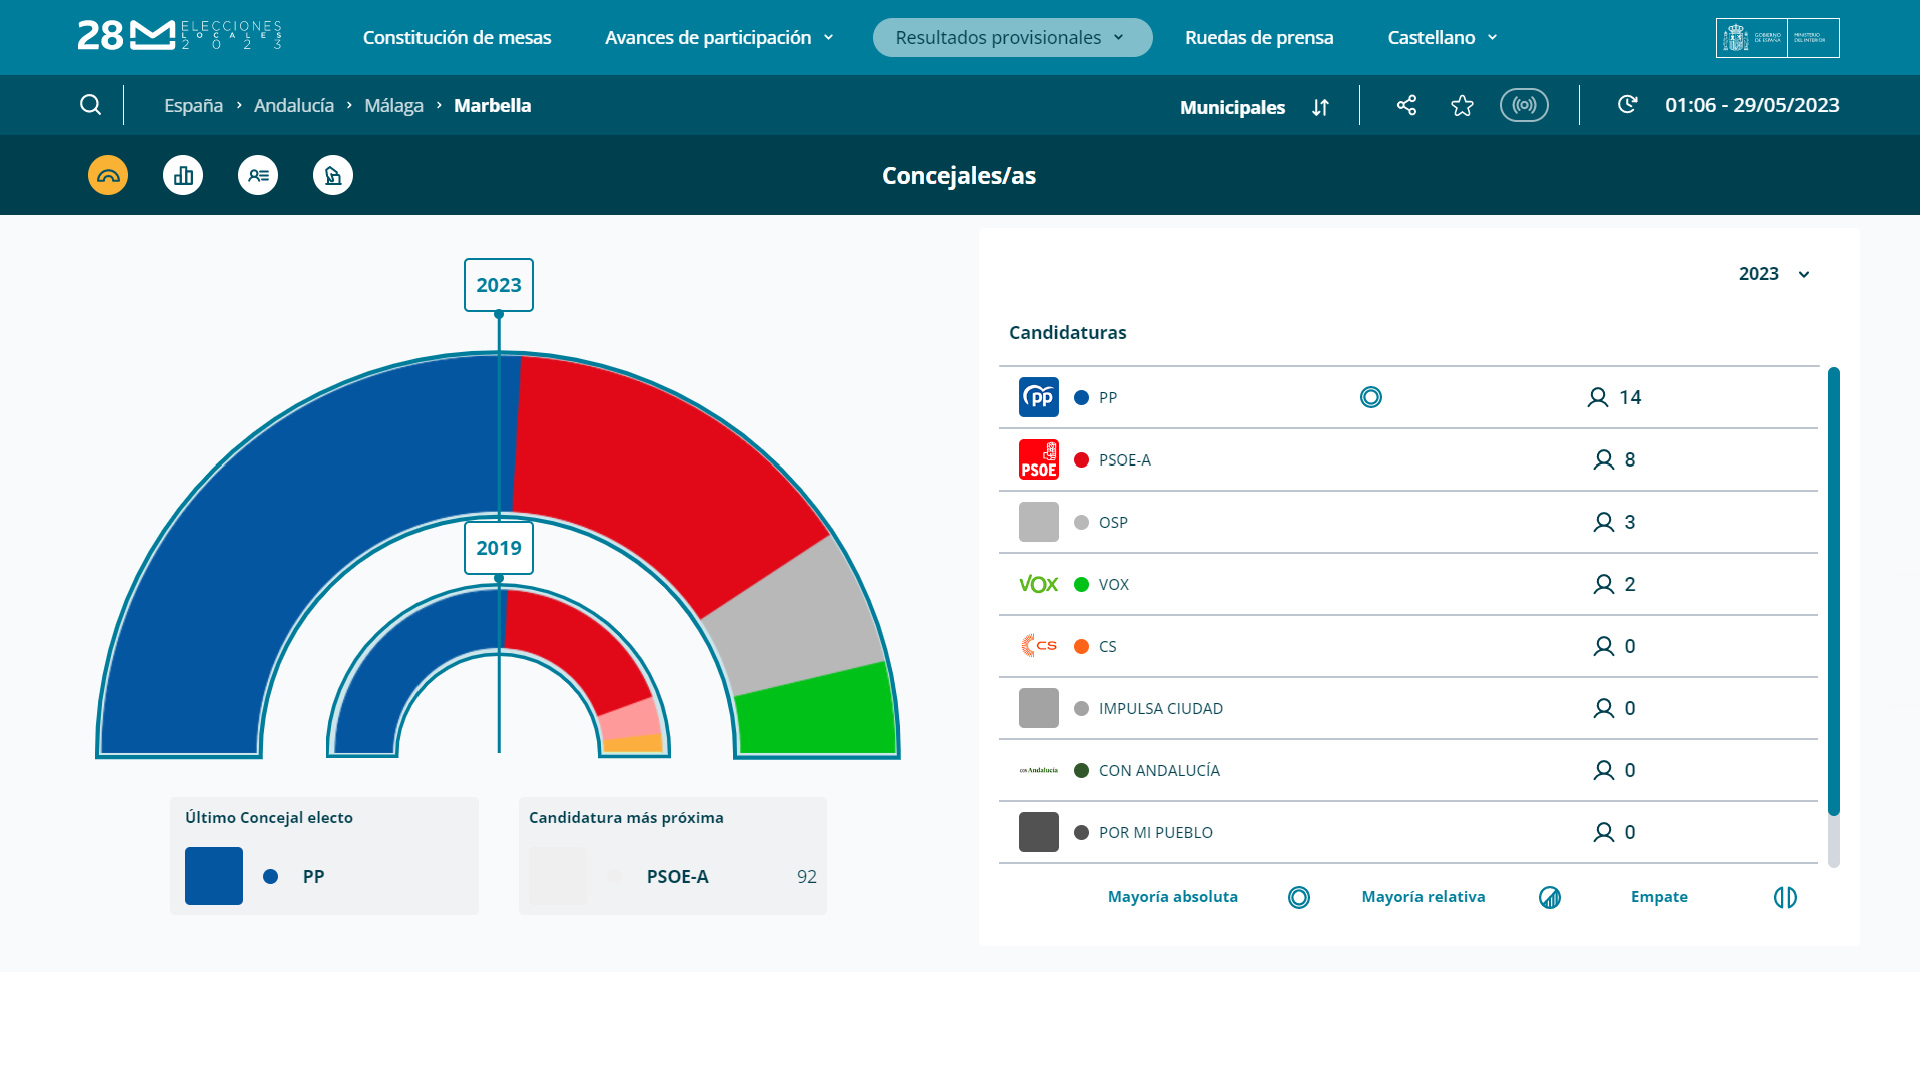1920x1080 pixels.
Task: Open the Castellano language dropdown
Action: coord(1441,37)
